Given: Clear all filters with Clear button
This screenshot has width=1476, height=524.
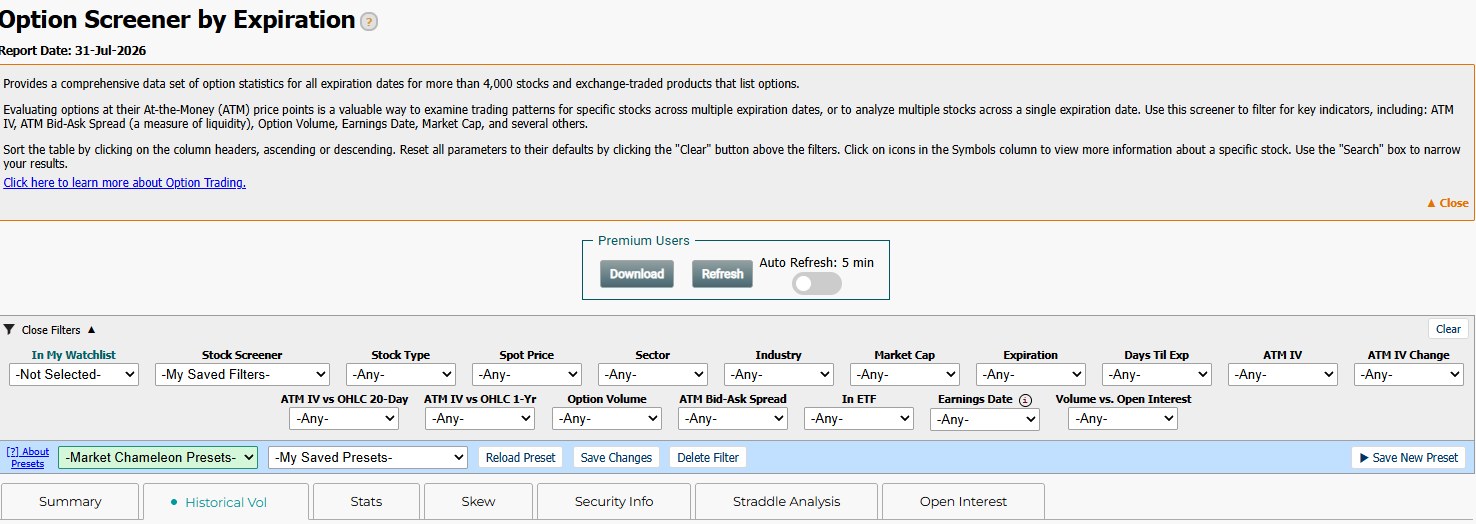Looking at the screenshot, I should [1448, 329].
